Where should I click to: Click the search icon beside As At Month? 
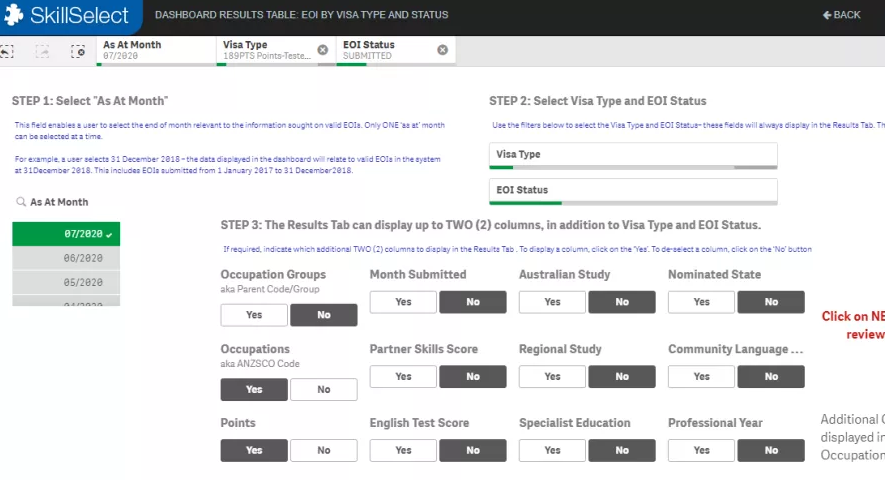[20, 202]
